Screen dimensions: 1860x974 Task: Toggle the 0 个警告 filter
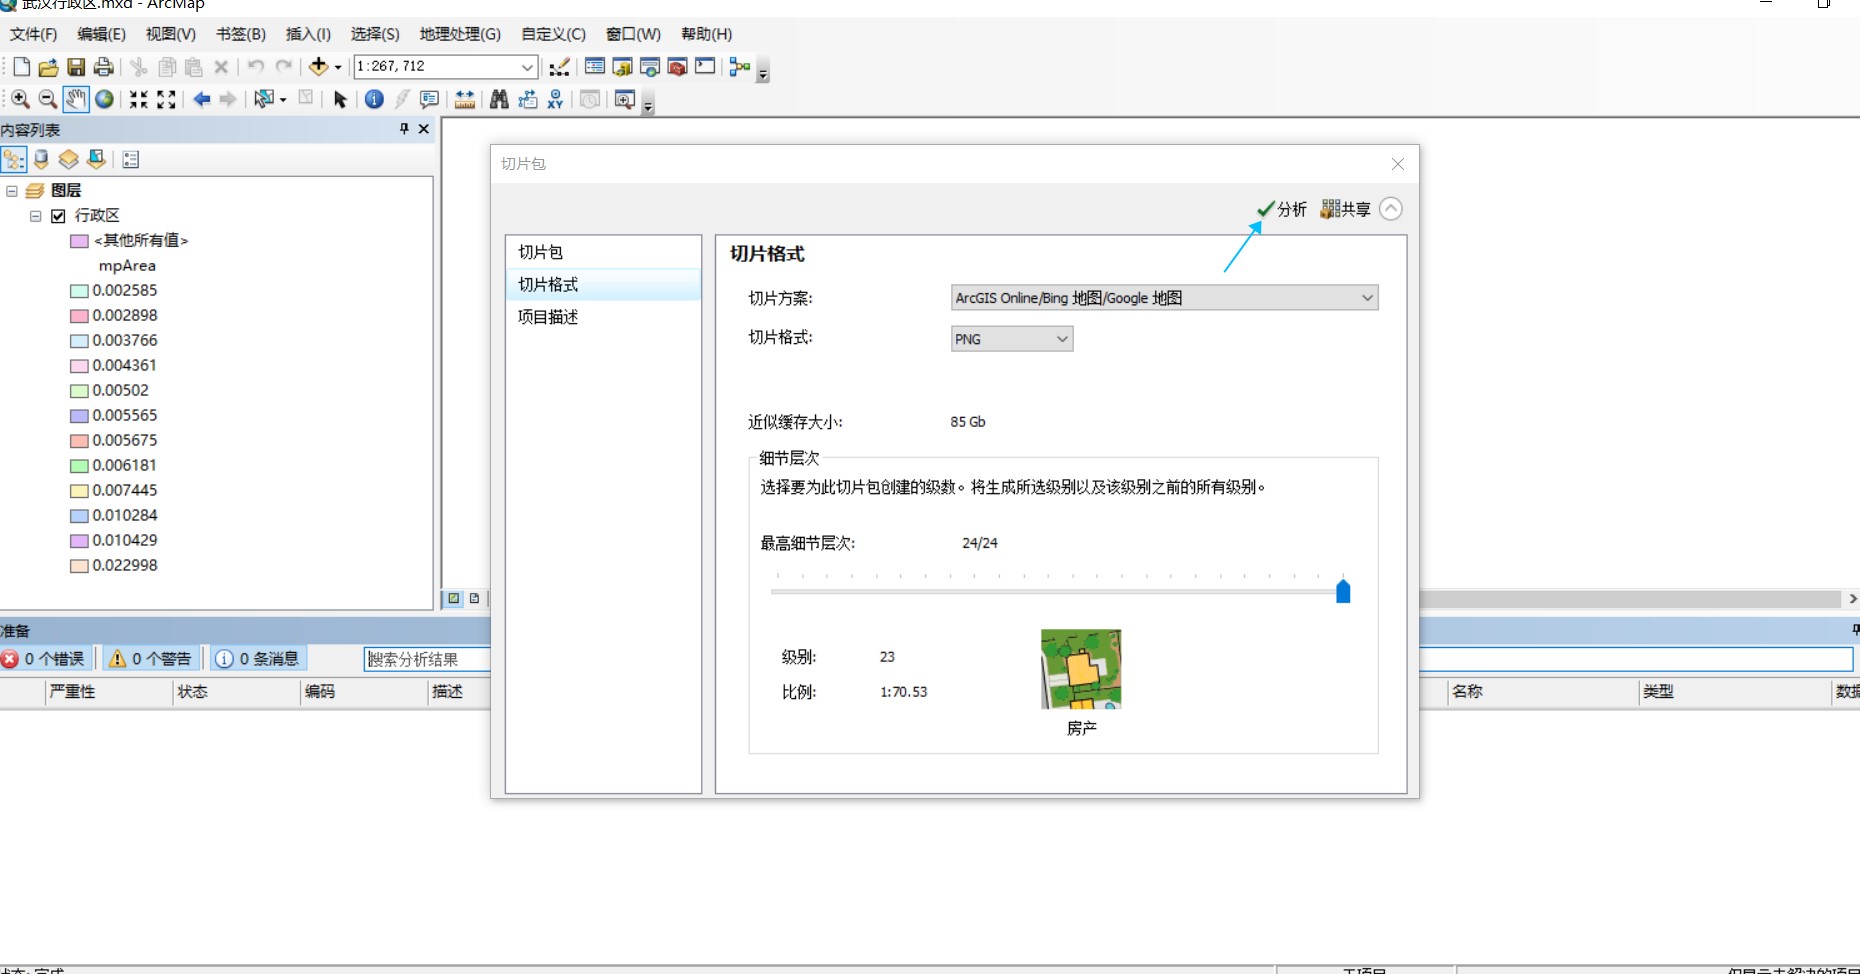(148, 658)
